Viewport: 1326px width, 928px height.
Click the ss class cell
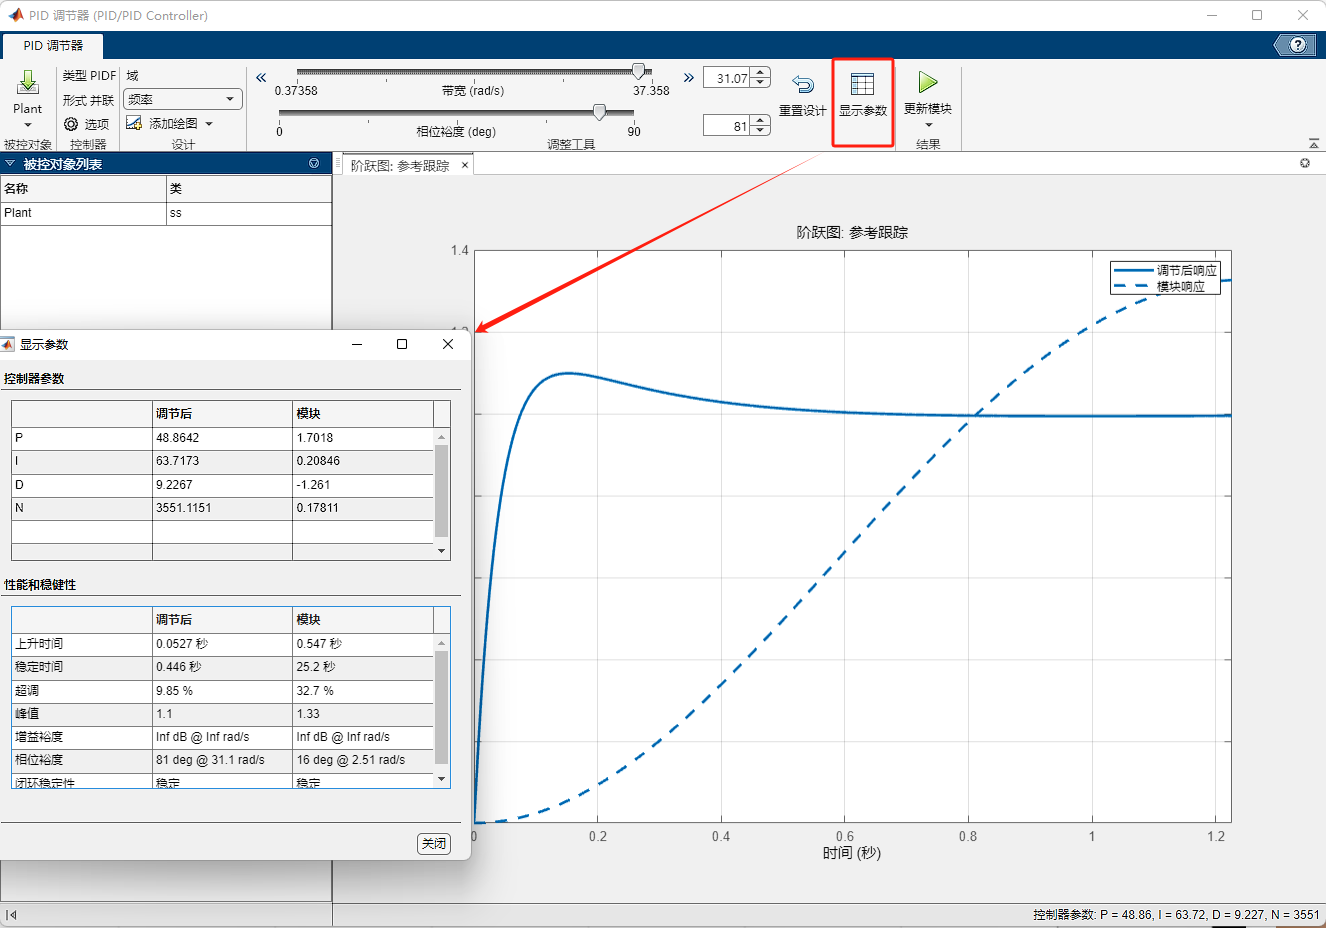point(248,213)
